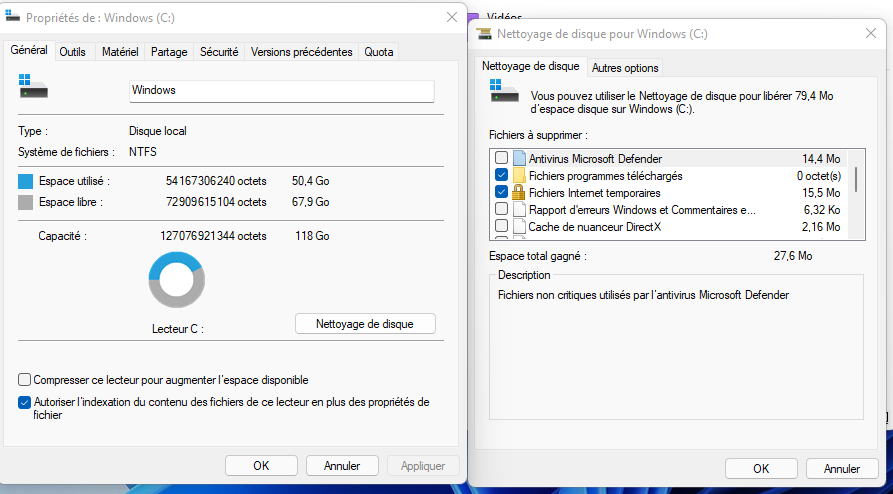Screen dimensions: 893x494
Task: Click the Windows drive icon beside name field
Action: (33, 86)
